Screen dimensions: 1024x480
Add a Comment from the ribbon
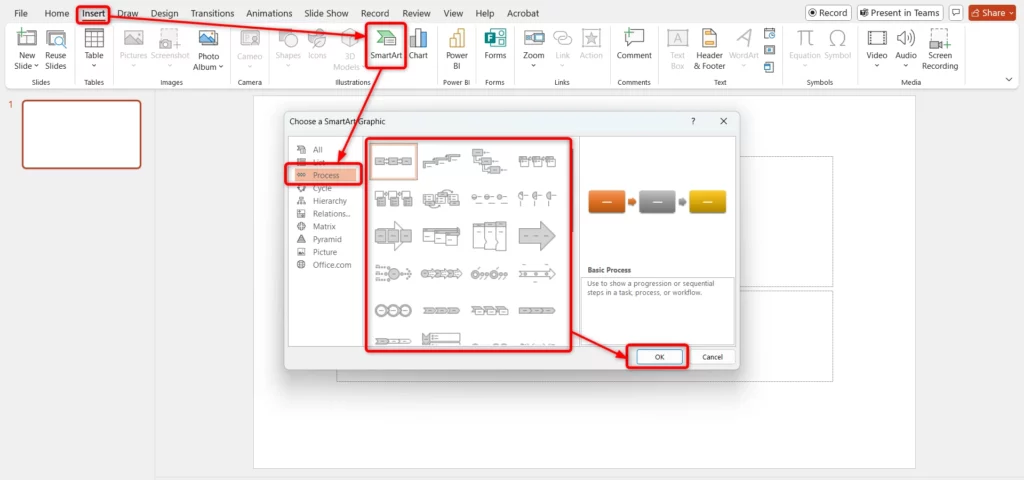(634, 46)
